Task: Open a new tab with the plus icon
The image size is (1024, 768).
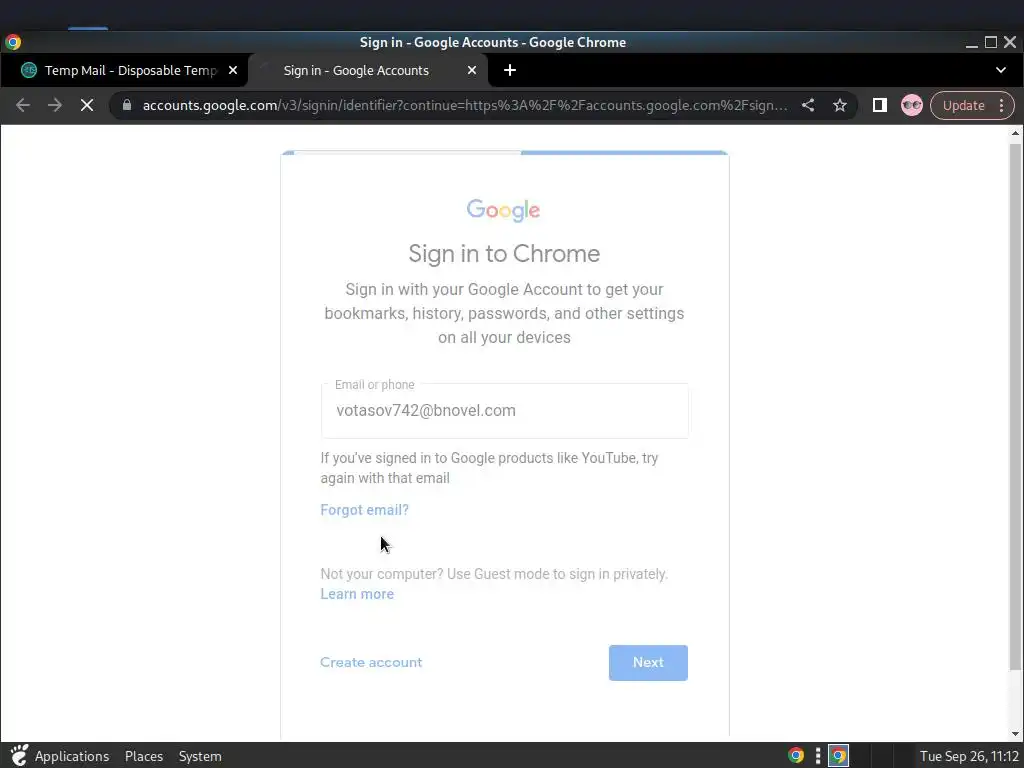Action: pyautogui.click(x=510, y=70)
